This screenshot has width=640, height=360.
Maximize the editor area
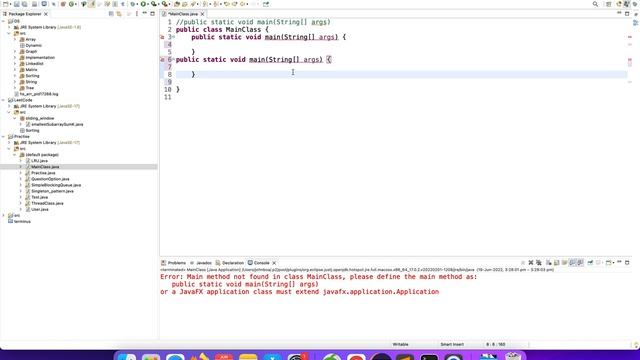pyautogui.click(x=627, y=14)
